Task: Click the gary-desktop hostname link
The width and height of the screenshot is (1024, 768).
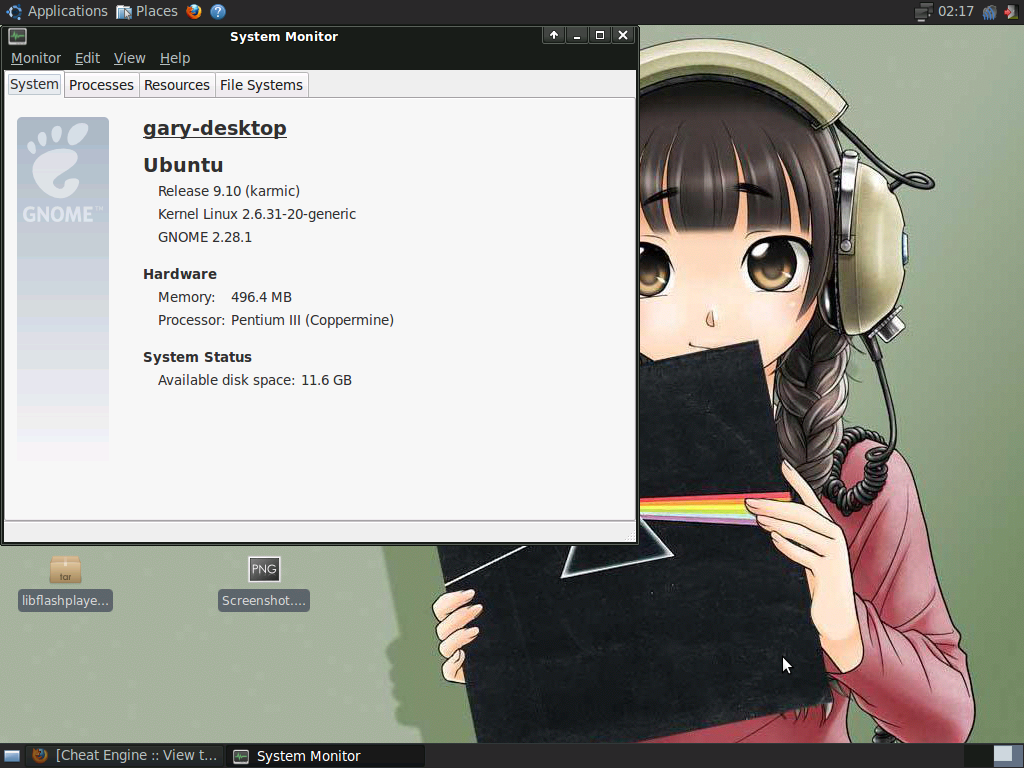Action: (x=214, y=128)
